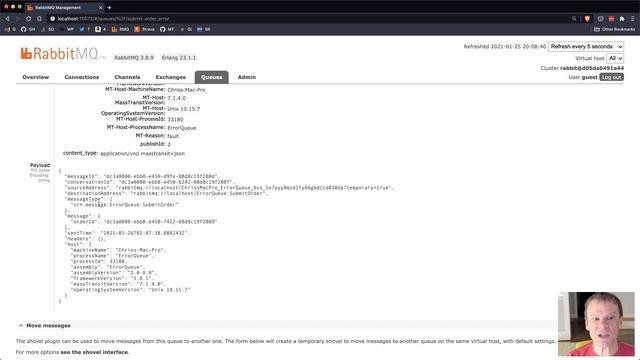Select the Queues tab

tap(211, 77)
